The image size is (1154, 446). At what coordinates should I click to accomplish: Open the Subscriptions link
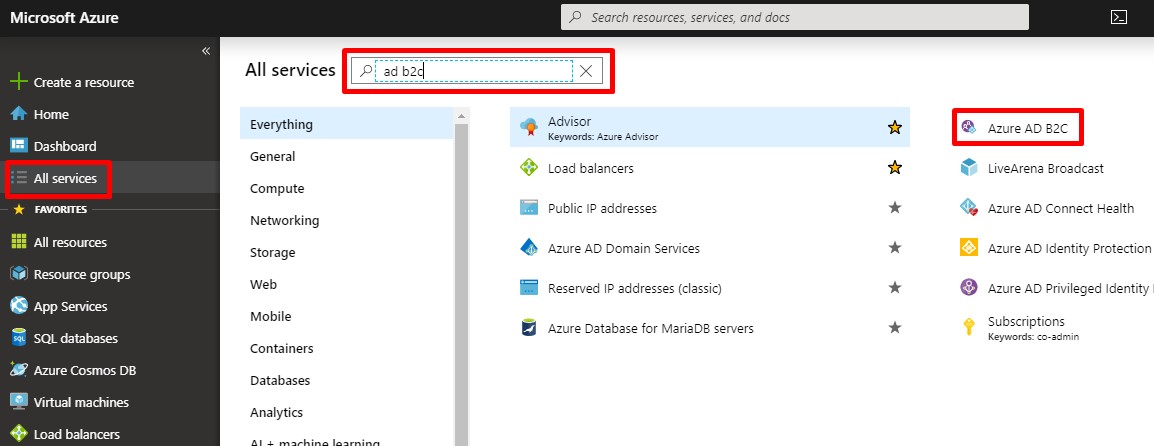1026,322
